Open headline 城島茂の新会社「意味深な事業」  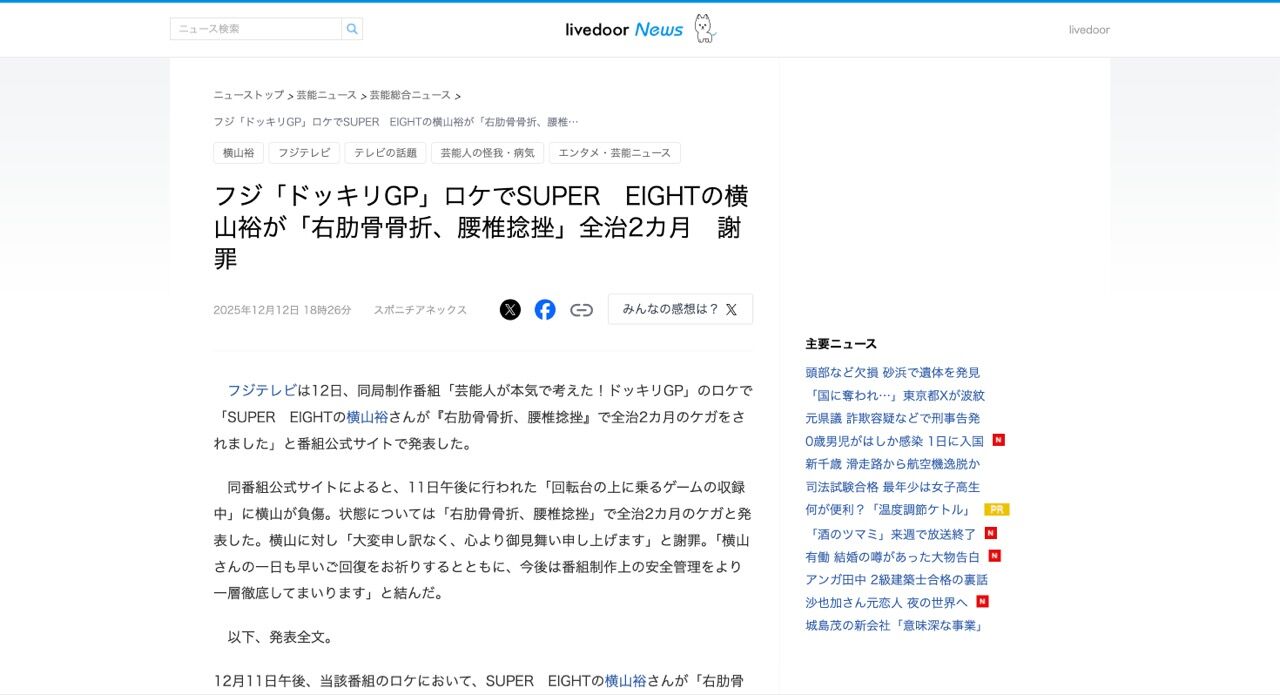click(x=895, y=626)
